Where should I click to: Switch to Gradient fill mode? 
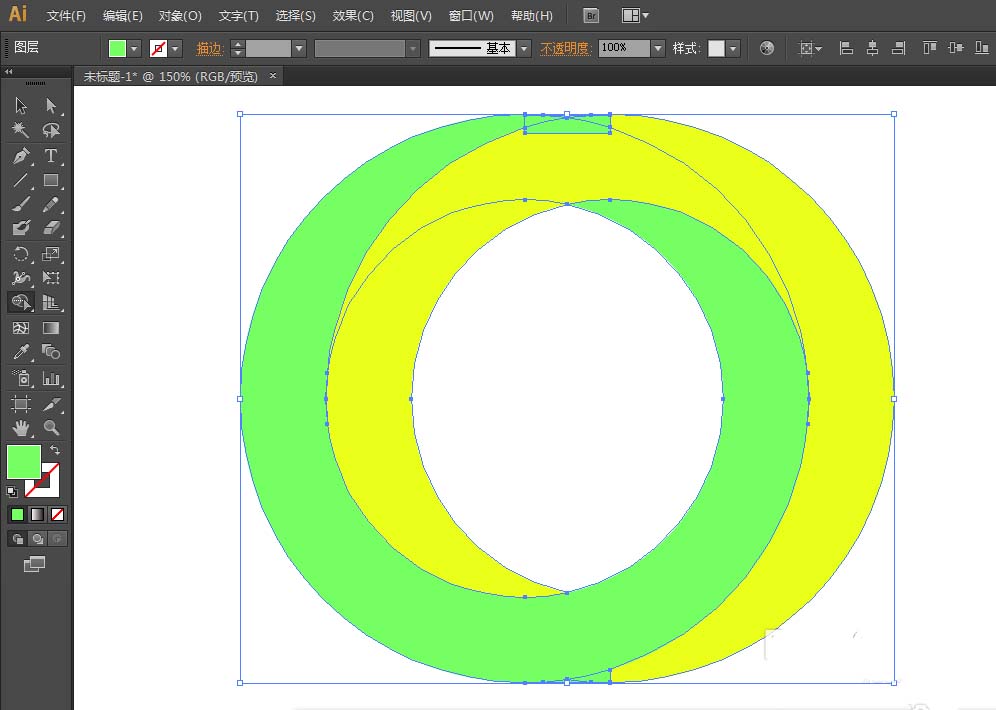(37, 514)
